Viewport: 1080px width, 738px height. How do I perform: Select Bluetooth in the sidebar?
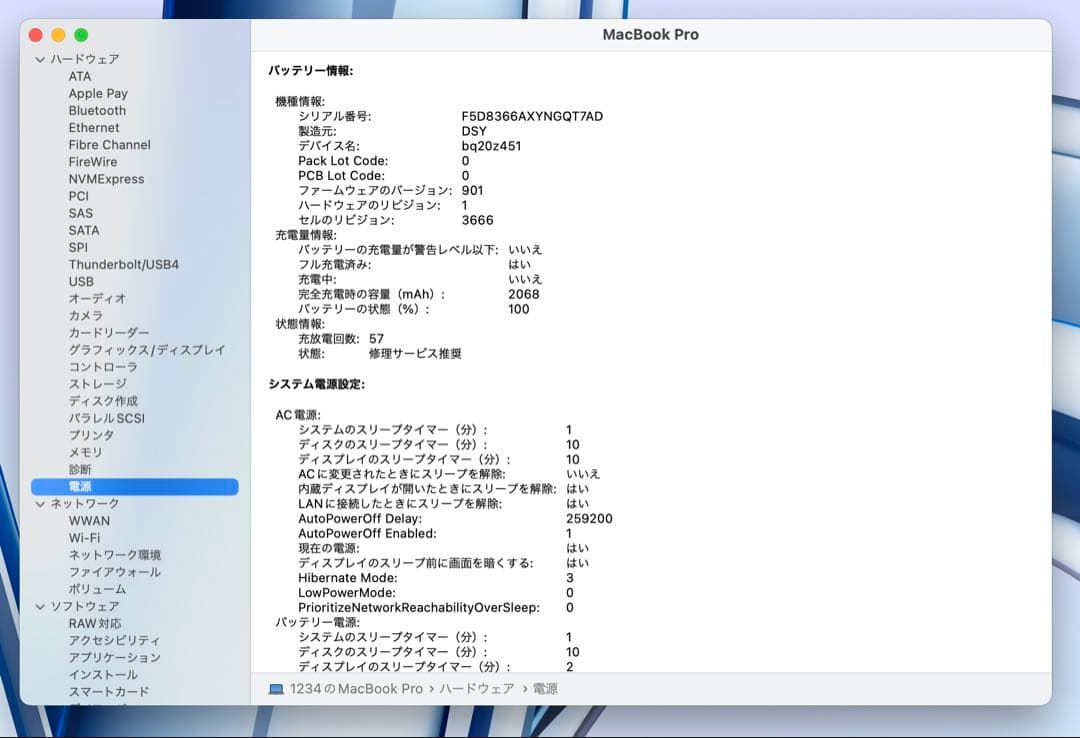click(96, 110)
